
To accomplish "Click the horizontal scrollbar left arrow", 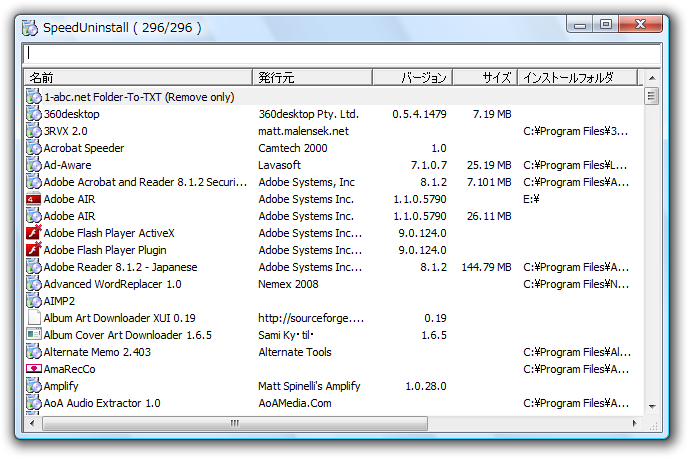I will tap(32, 423).
